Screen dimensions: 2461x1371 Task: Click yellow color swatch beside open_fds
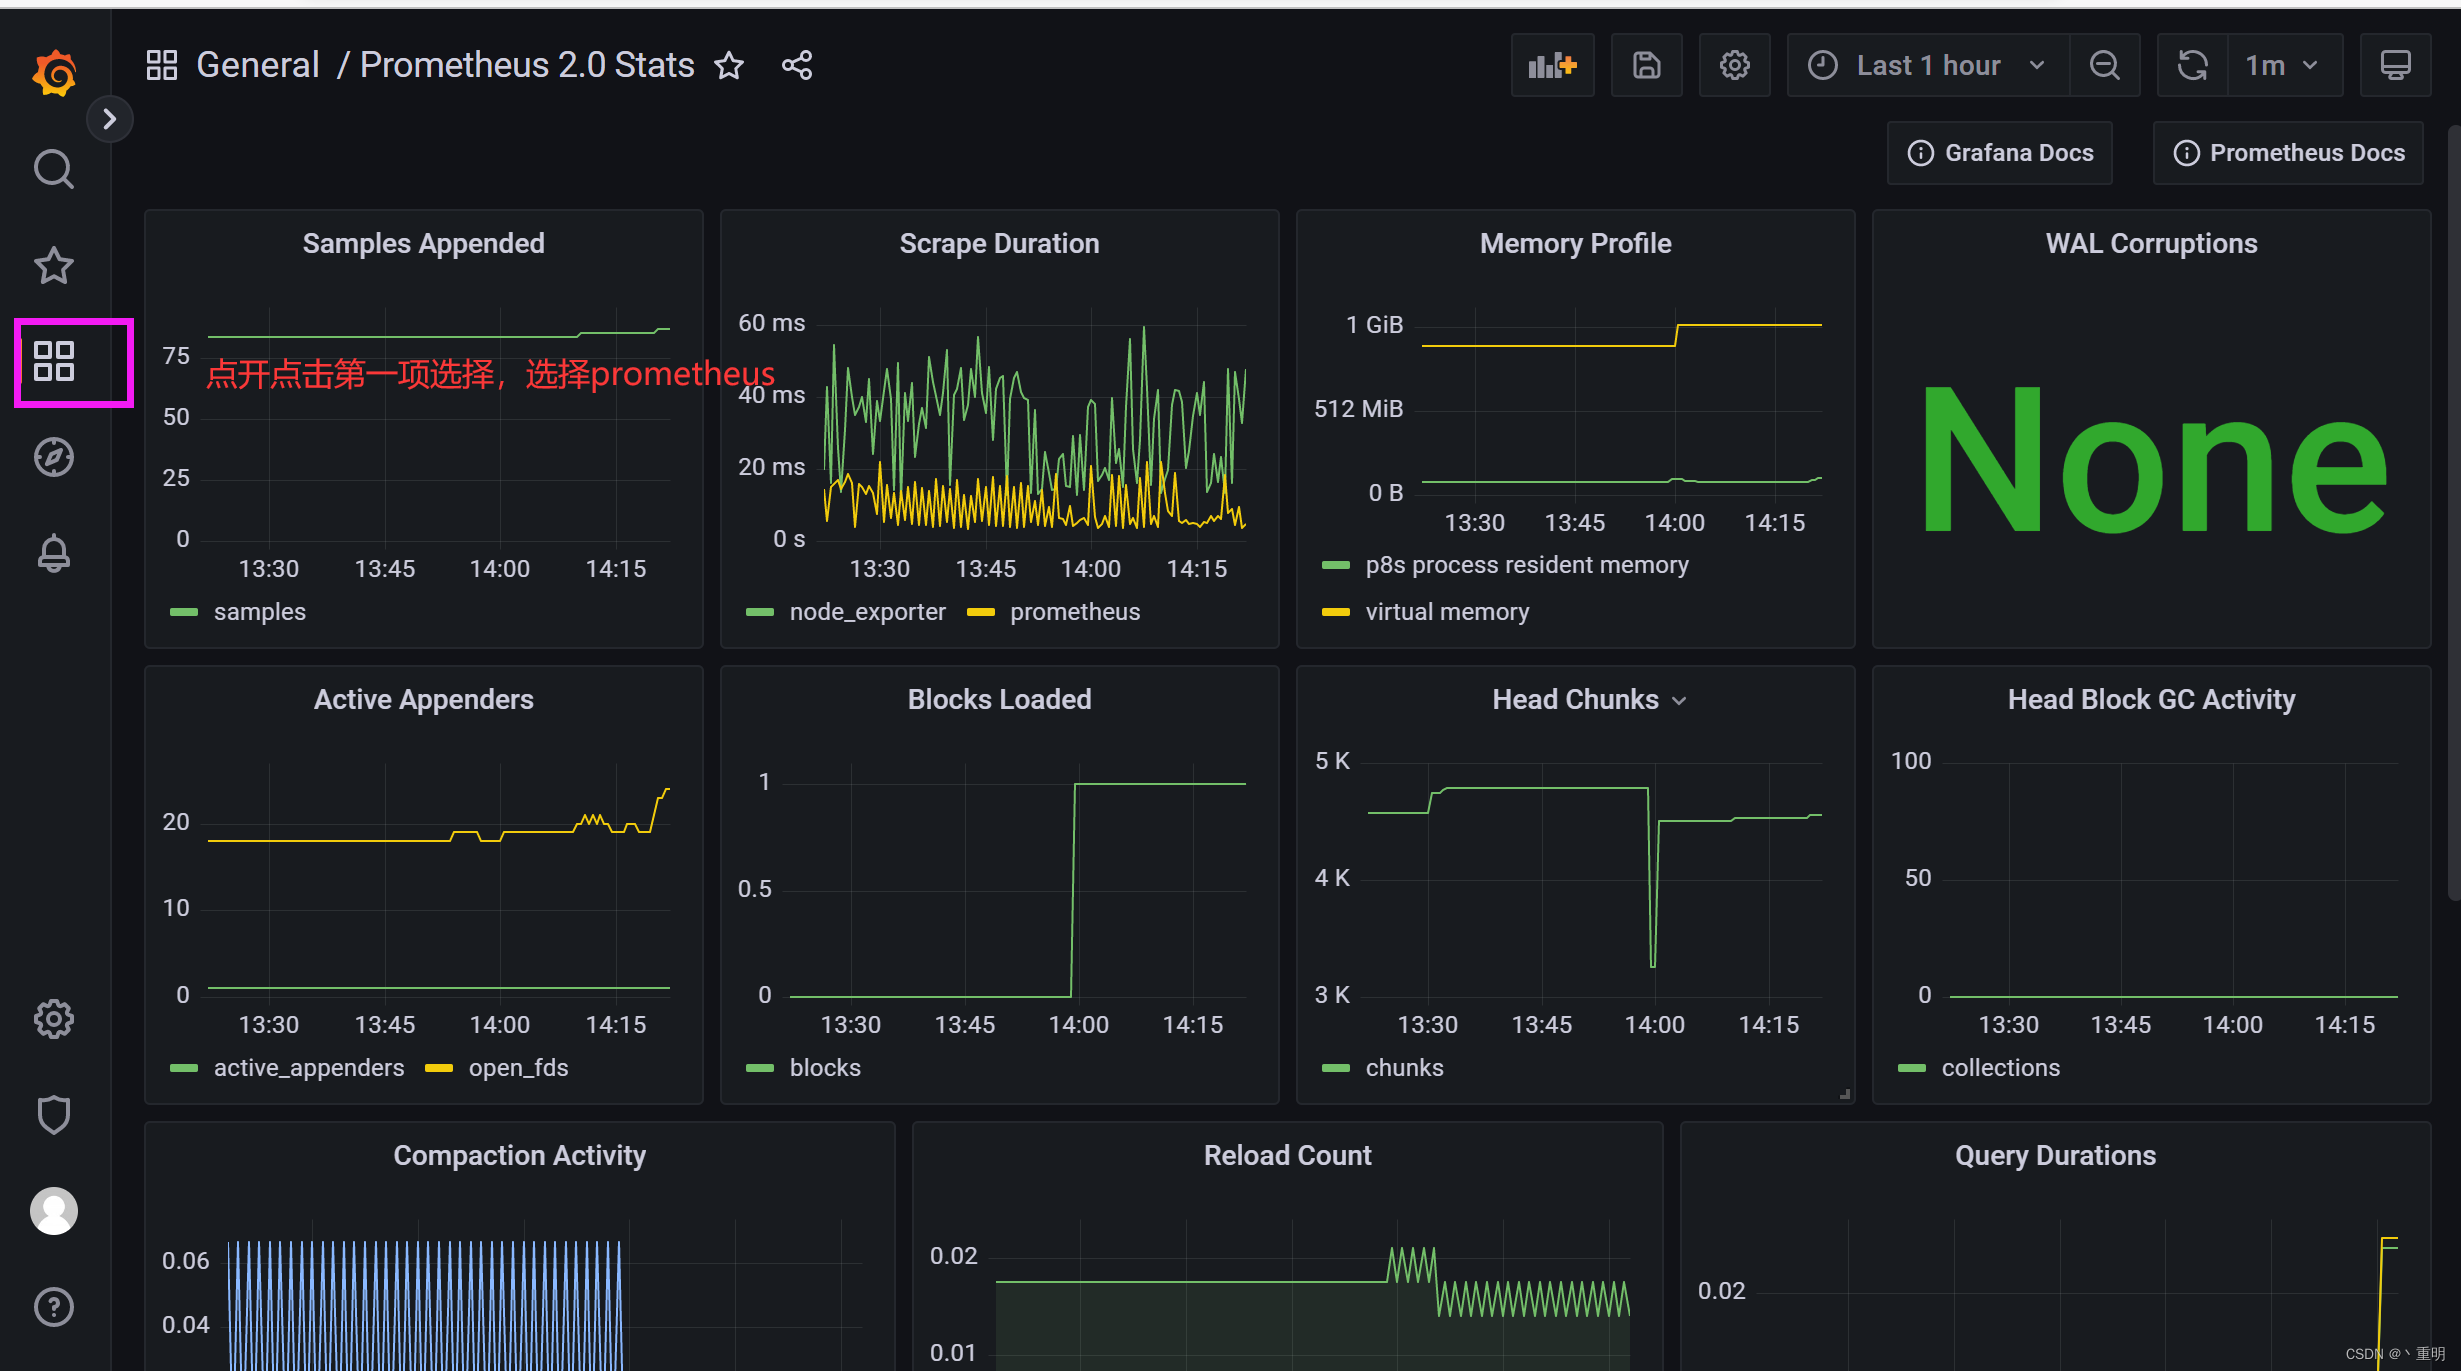pos(439,1068)
